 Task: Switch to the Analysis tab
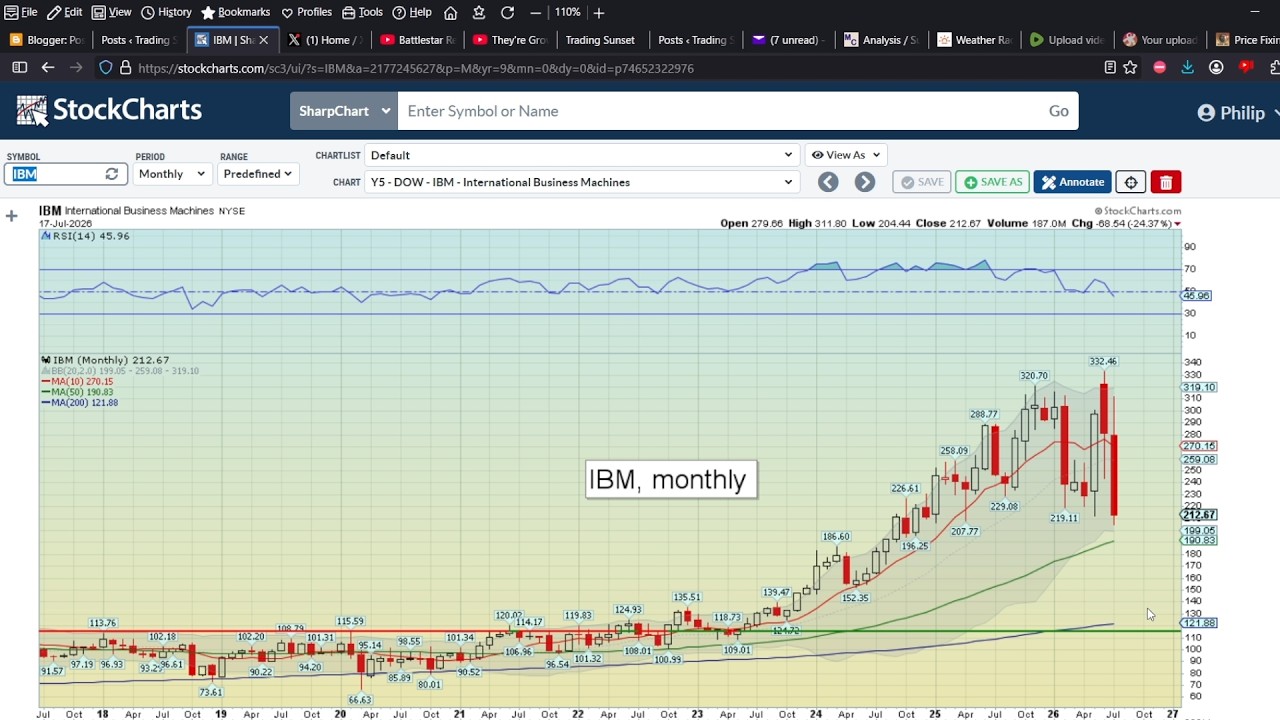[880, 40]
